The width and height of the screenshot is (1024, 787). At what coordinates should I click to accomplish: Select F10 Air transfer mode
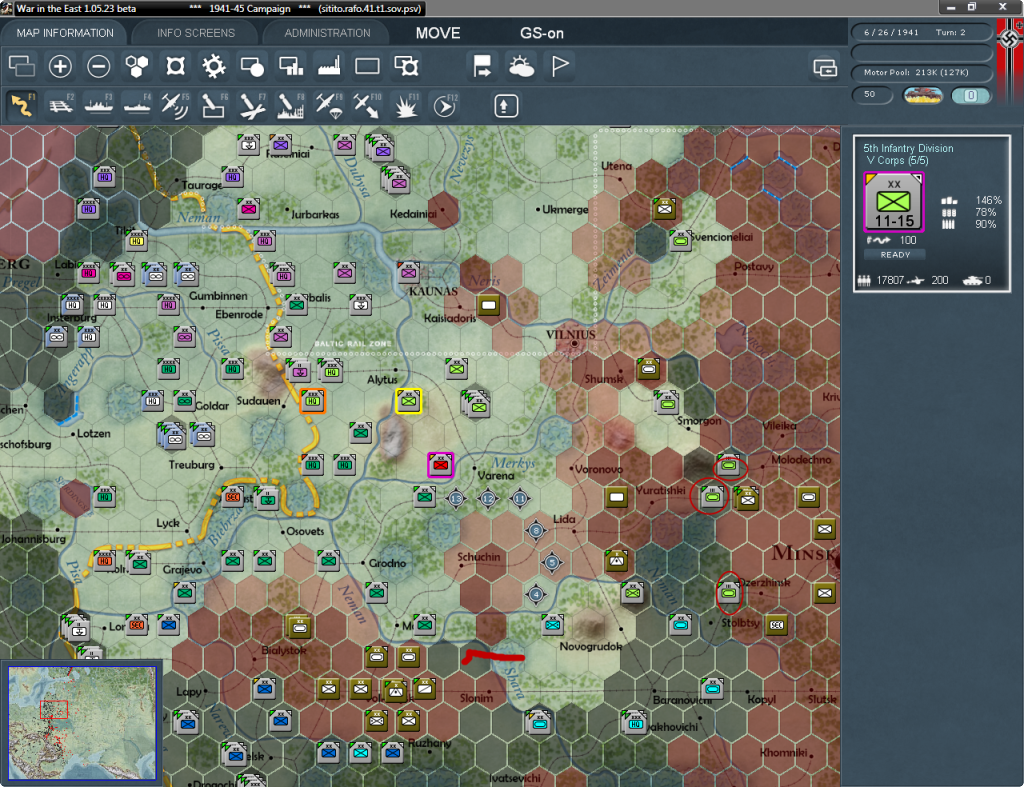point(367,106)
